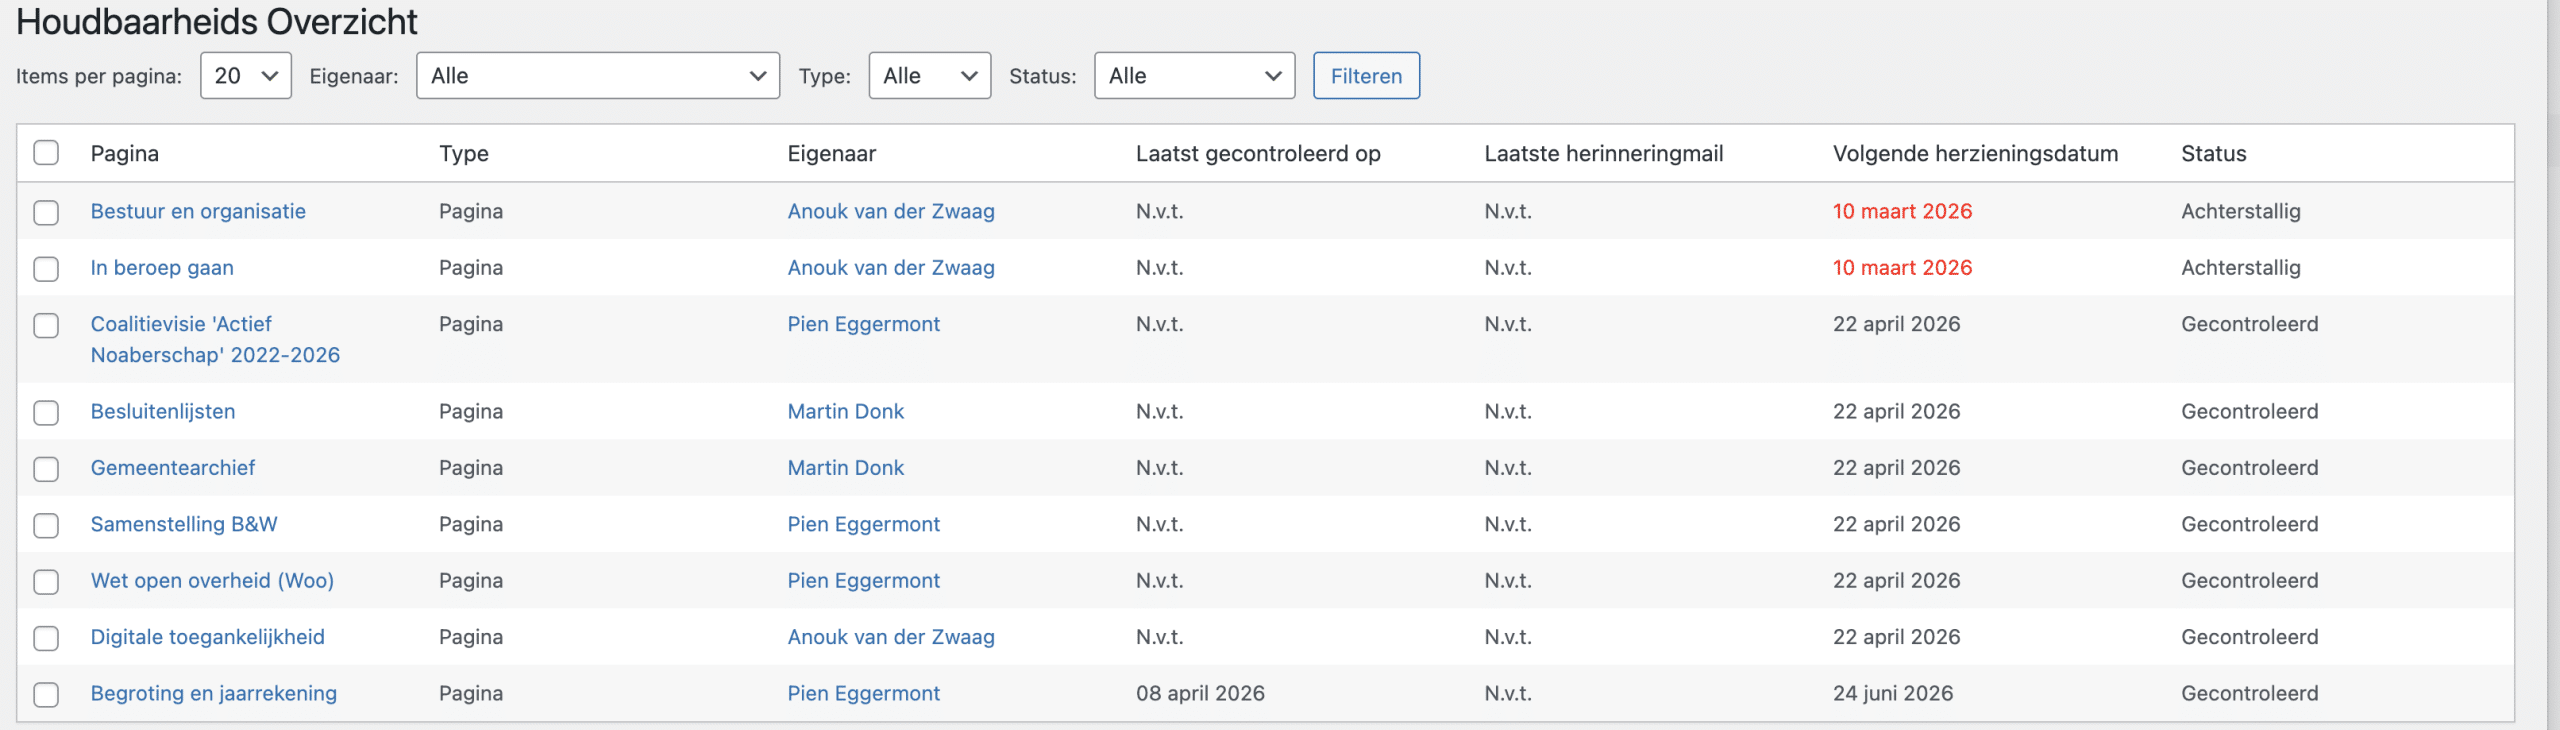Open the Samenstelling B&W page link
2560x730 pixels.
[x=184, y=524]
